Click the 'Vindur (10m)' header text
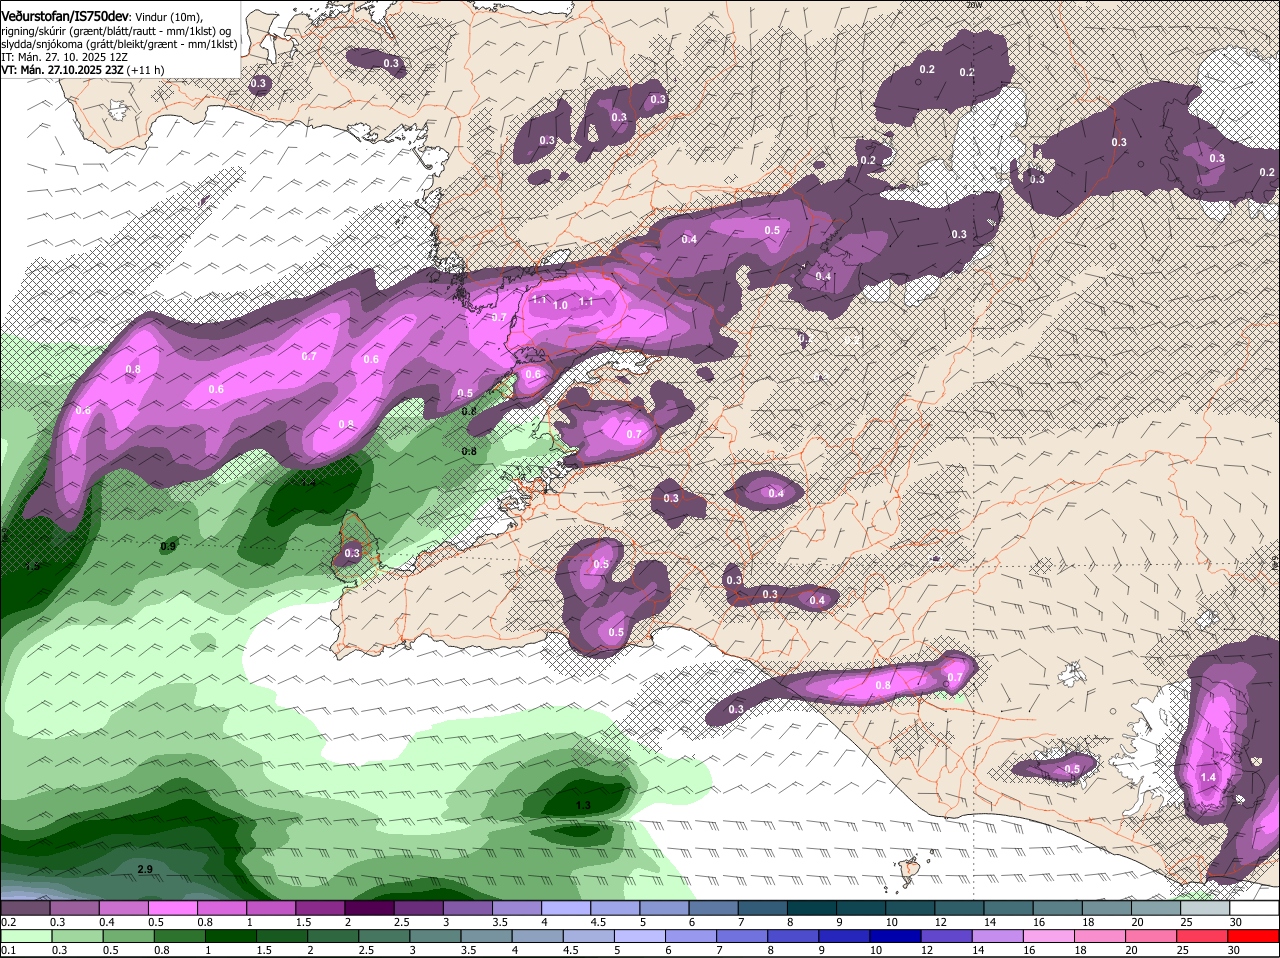Viewport: 1280px width, 958px height. pyautogui.click(x=168, y=17)
